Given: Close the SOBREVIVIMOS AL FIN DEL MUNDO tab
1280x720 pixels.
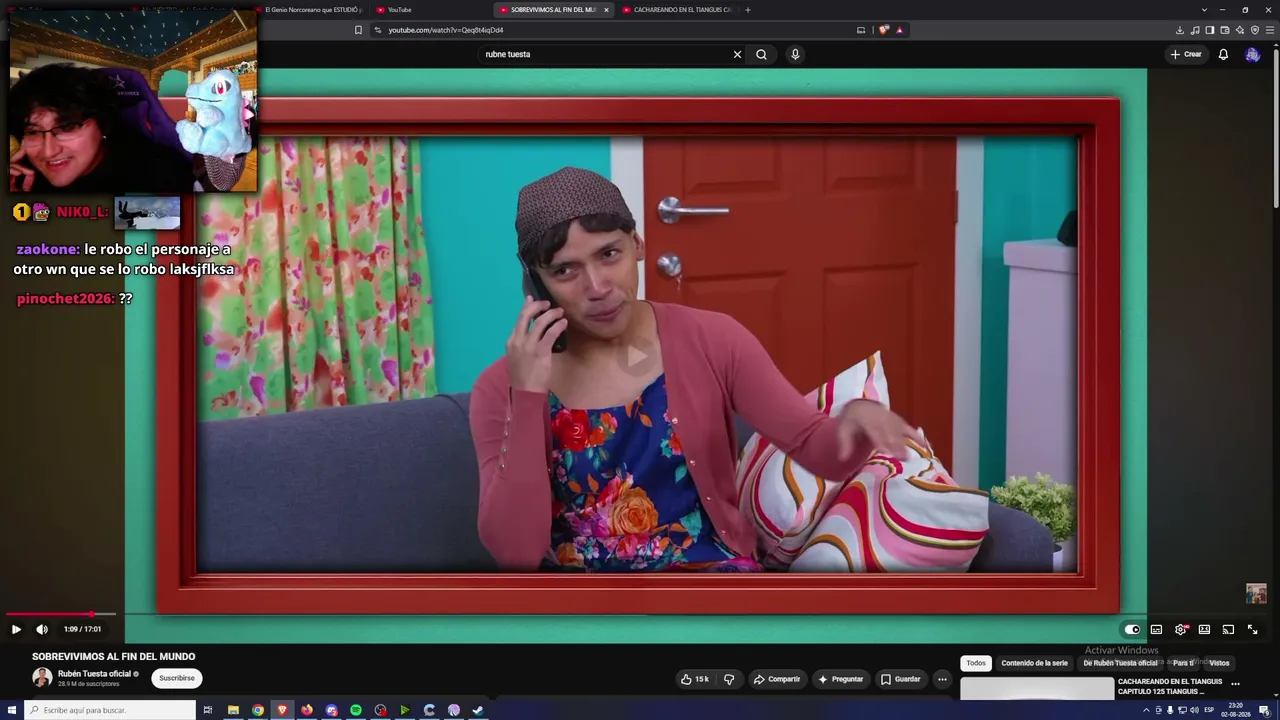Looking at the screenshot, I should (x=606, y=10).
